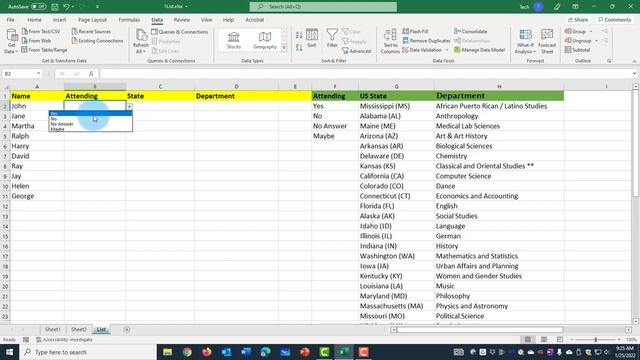This screenshot has width=640, height=360.
Task: Switch to Formulas tab
Action: tap(129, 20)
